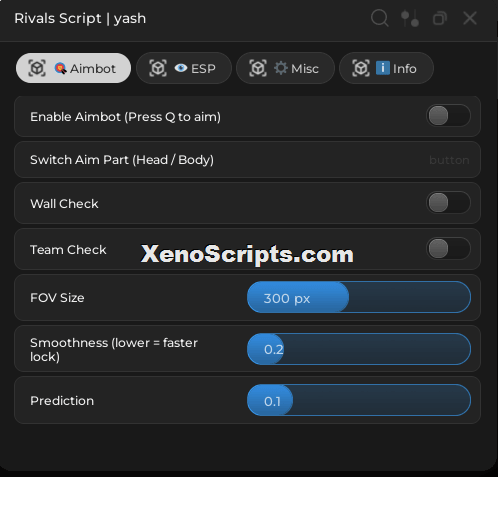This screenshot has width=498, height=507.
Task: Click the FOV Size slider
Action: pyautogui.click(x=359, y=297)
